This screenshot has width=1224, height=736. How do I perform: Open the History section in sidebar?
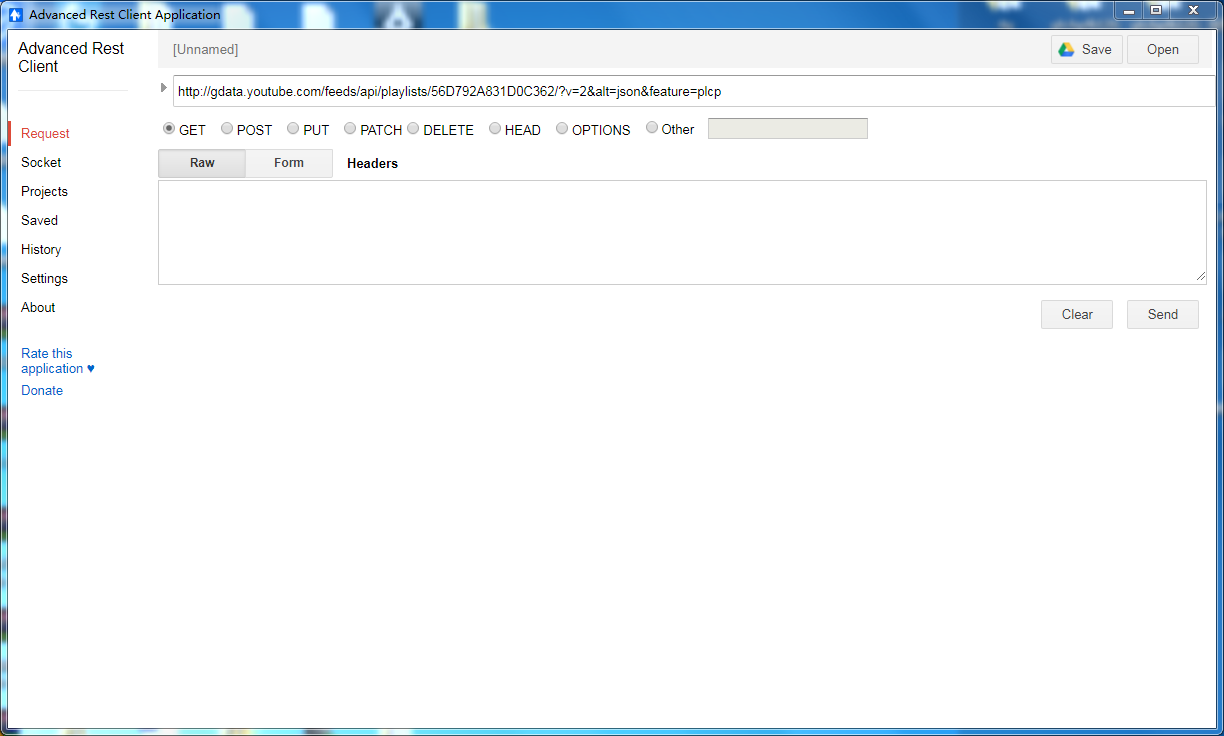(41, 249)
